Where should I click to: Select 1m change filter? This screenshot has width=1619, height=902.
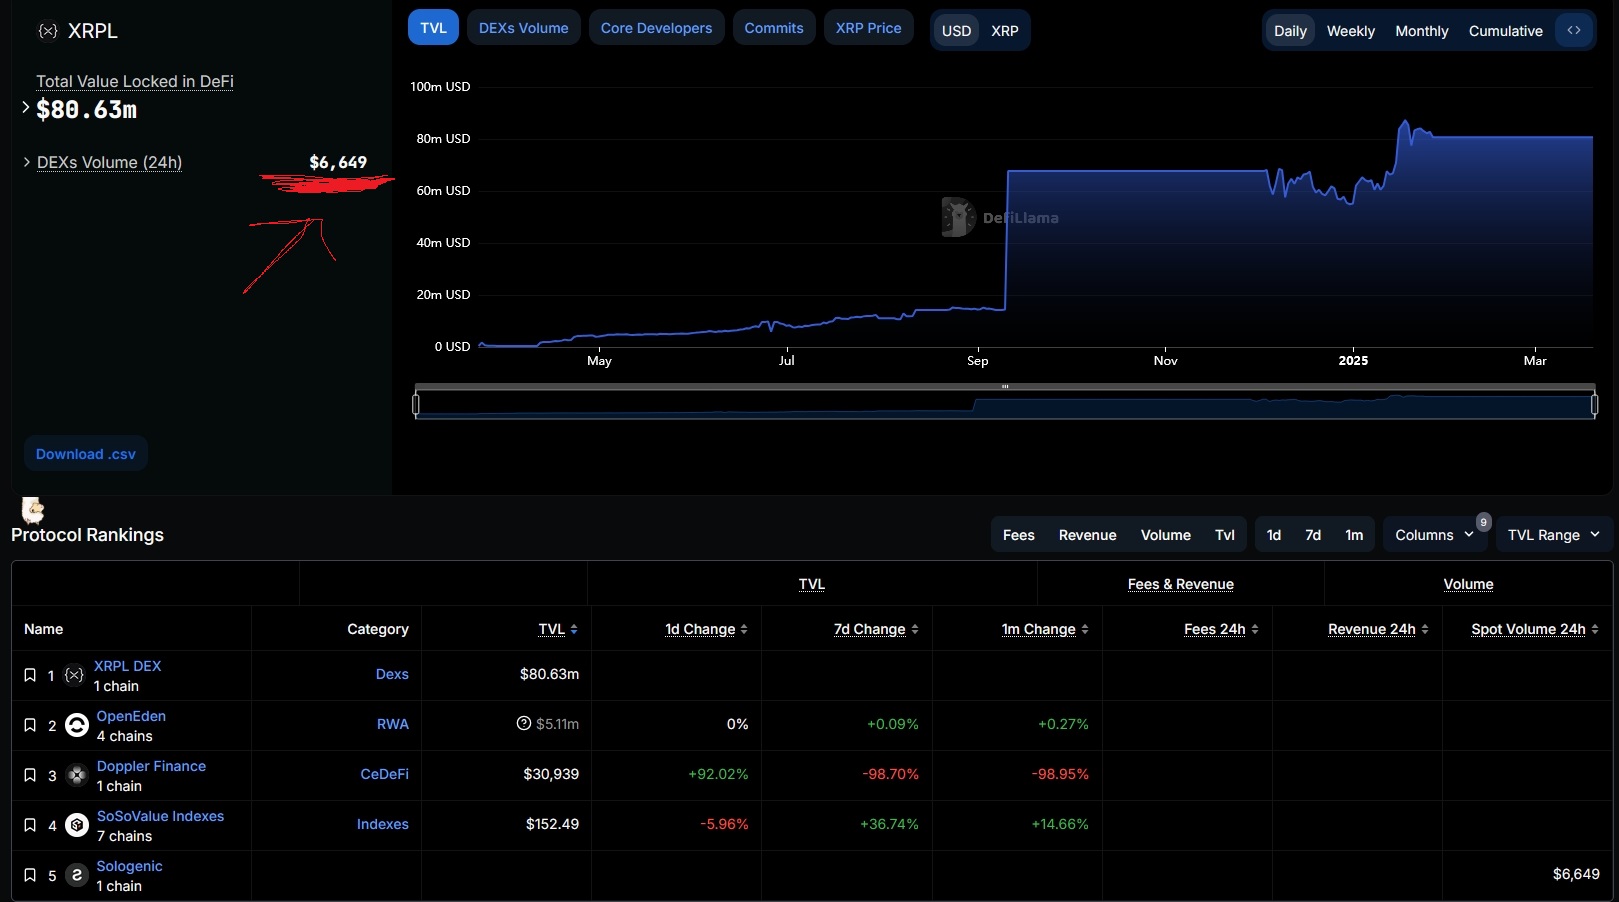point(1354,535)
